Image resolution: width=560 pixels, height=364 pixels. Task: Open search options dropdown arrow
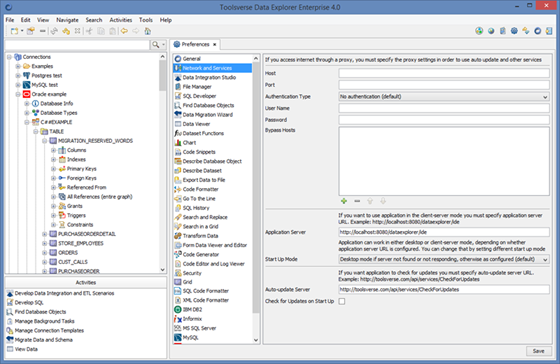click(164, 45)
